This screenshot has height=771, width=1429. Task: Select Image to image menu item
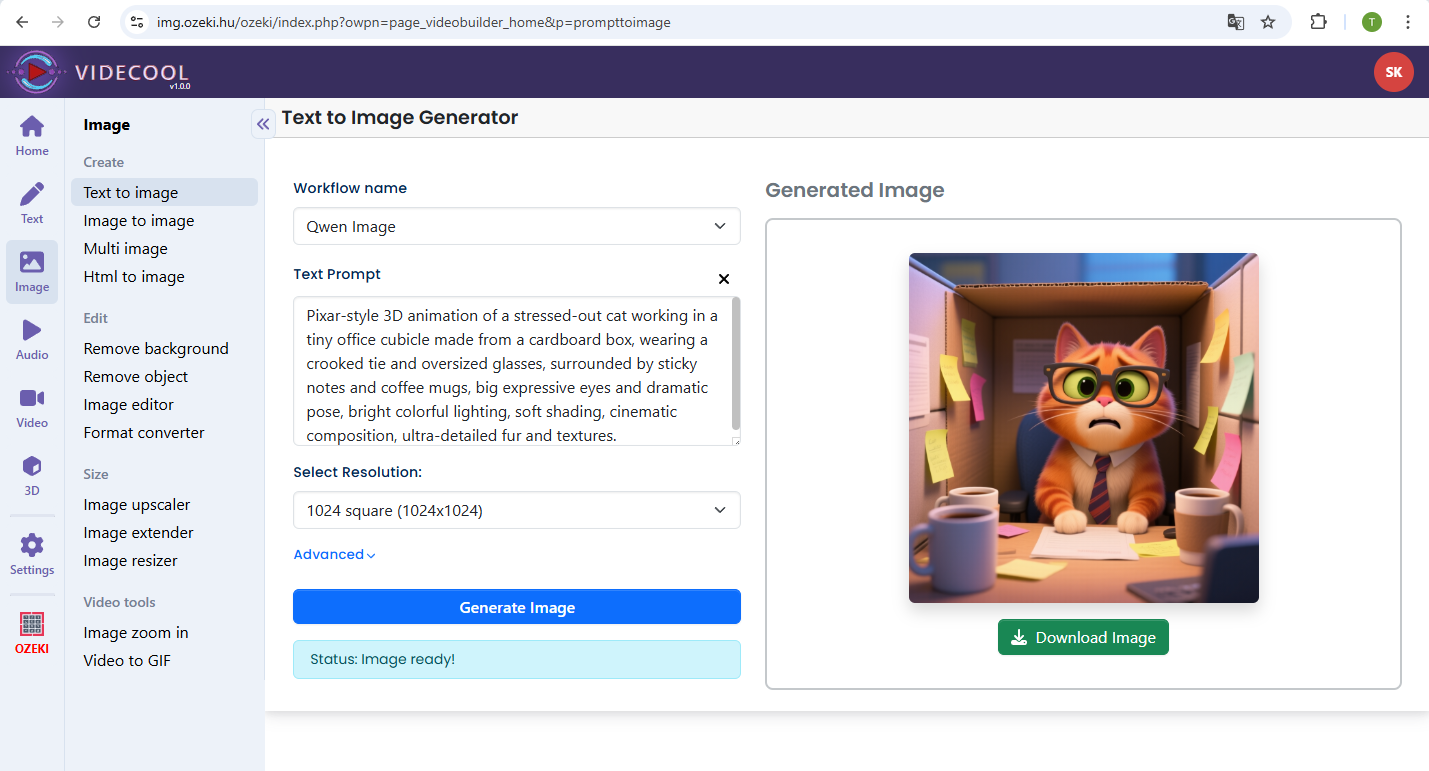(x=139, y=221)
